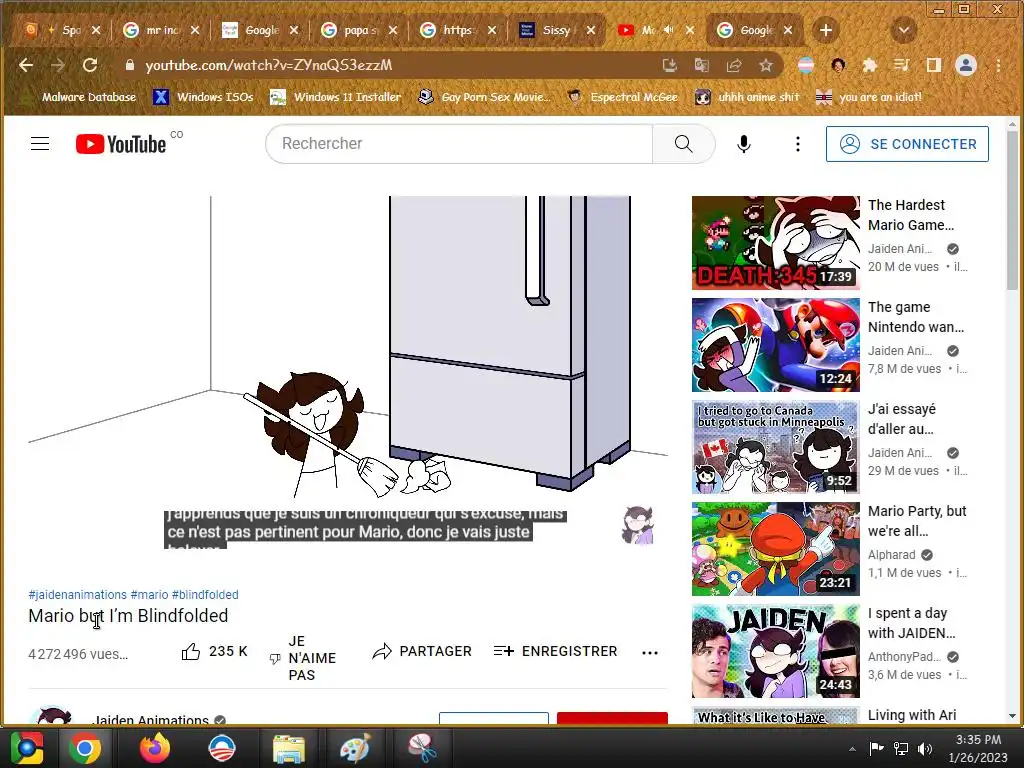The image size is (1024, 768).
Task: Save the video with ENREGISTRER
Action: point(555,651)
